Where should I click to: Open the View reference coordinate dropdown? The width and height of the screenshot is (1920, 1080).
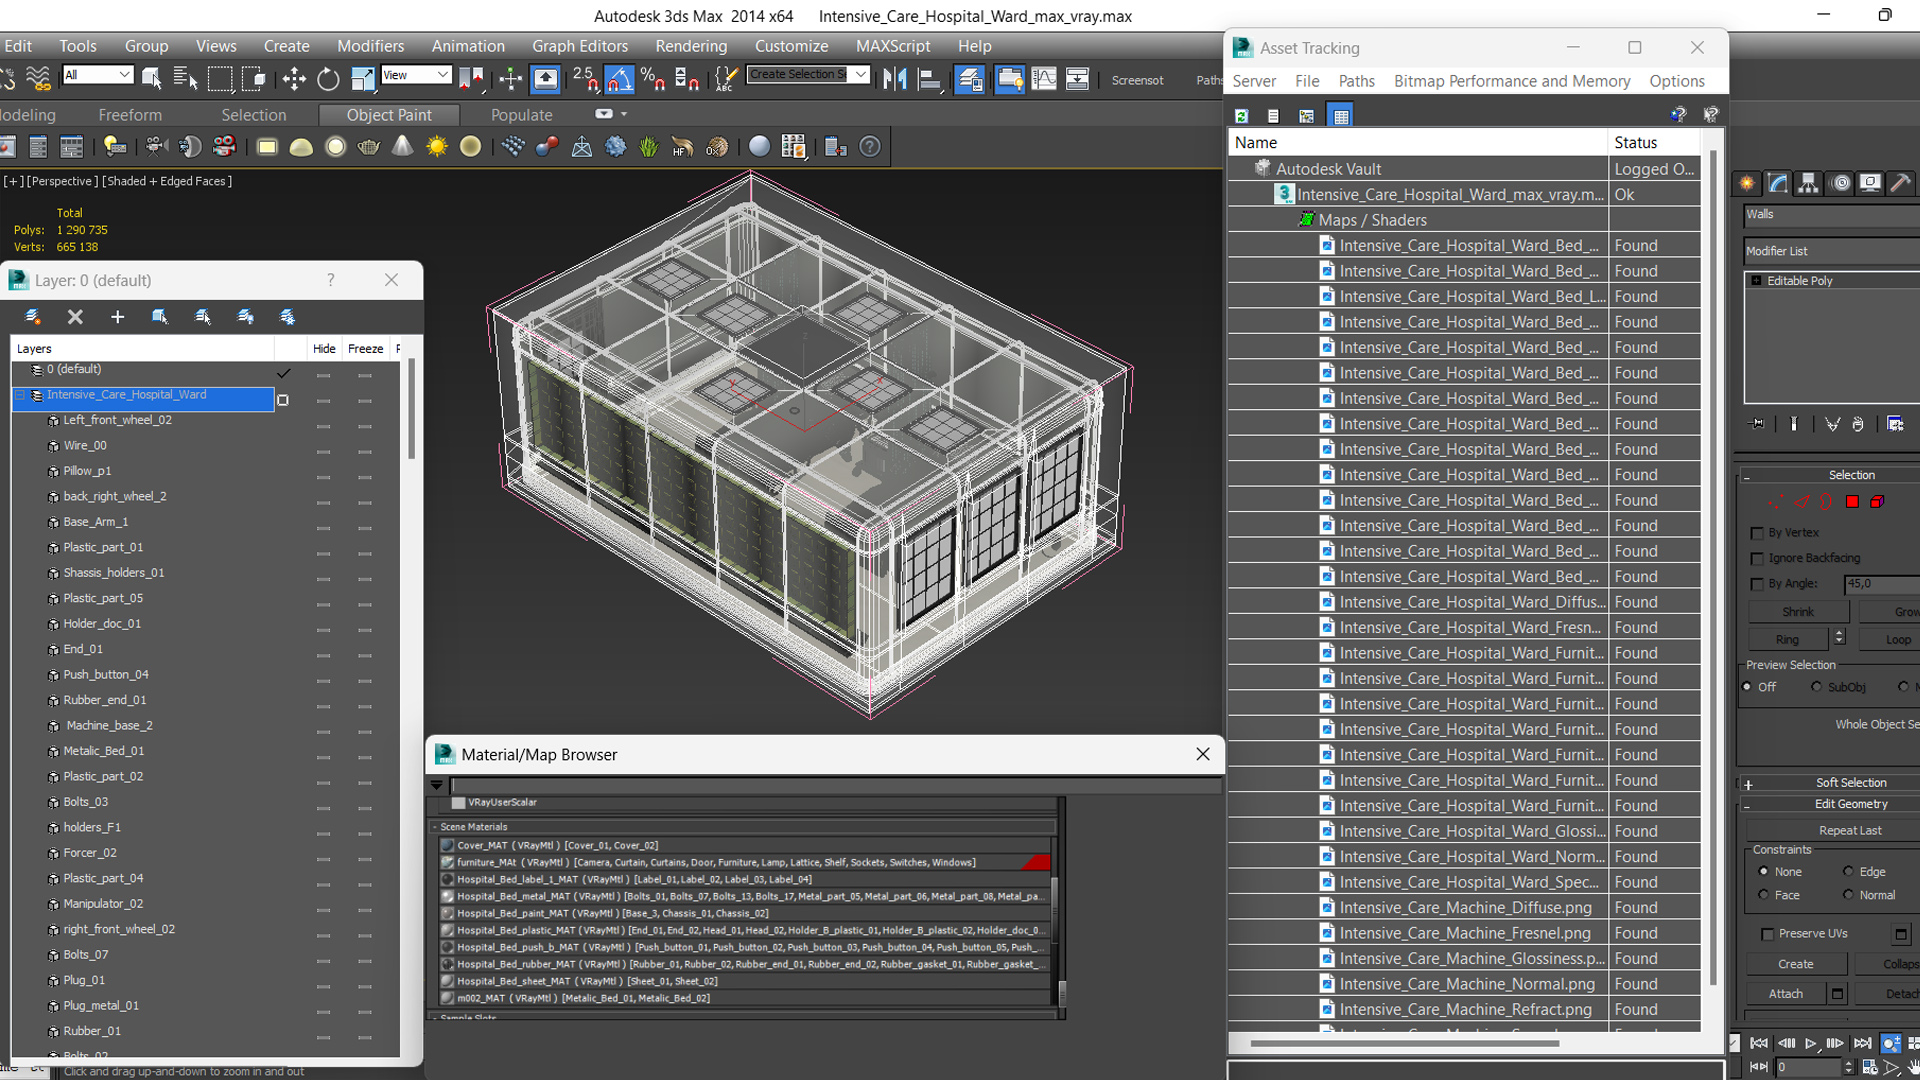[416, 75]
